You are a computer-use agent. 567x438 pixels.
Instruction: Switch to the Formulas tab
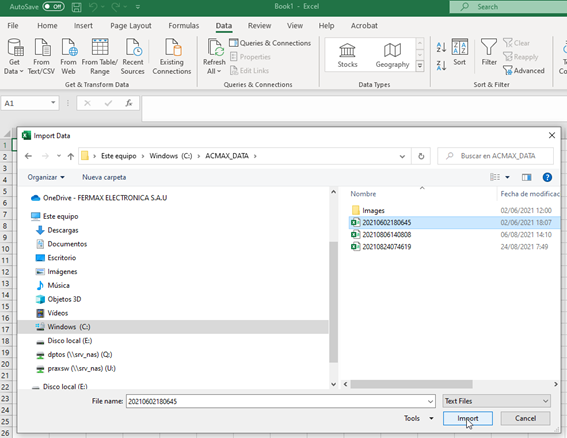click(x=183, y=26)
